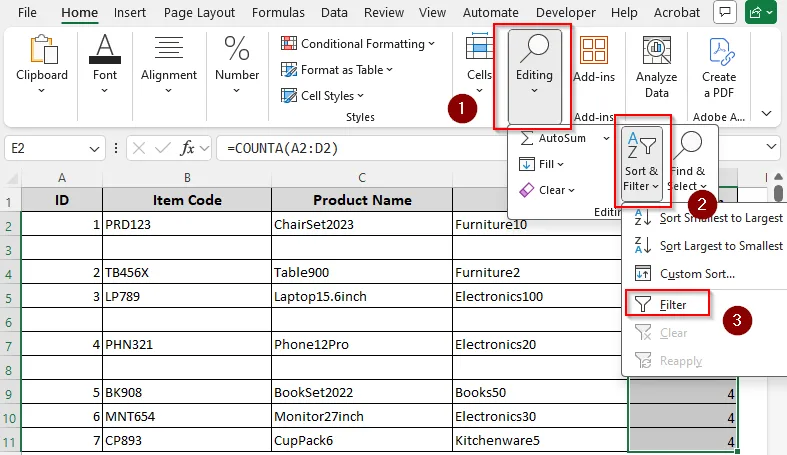This screenshot has width=787, height=455.
Task: Open the Developer tab
Action: coord(566,13)
